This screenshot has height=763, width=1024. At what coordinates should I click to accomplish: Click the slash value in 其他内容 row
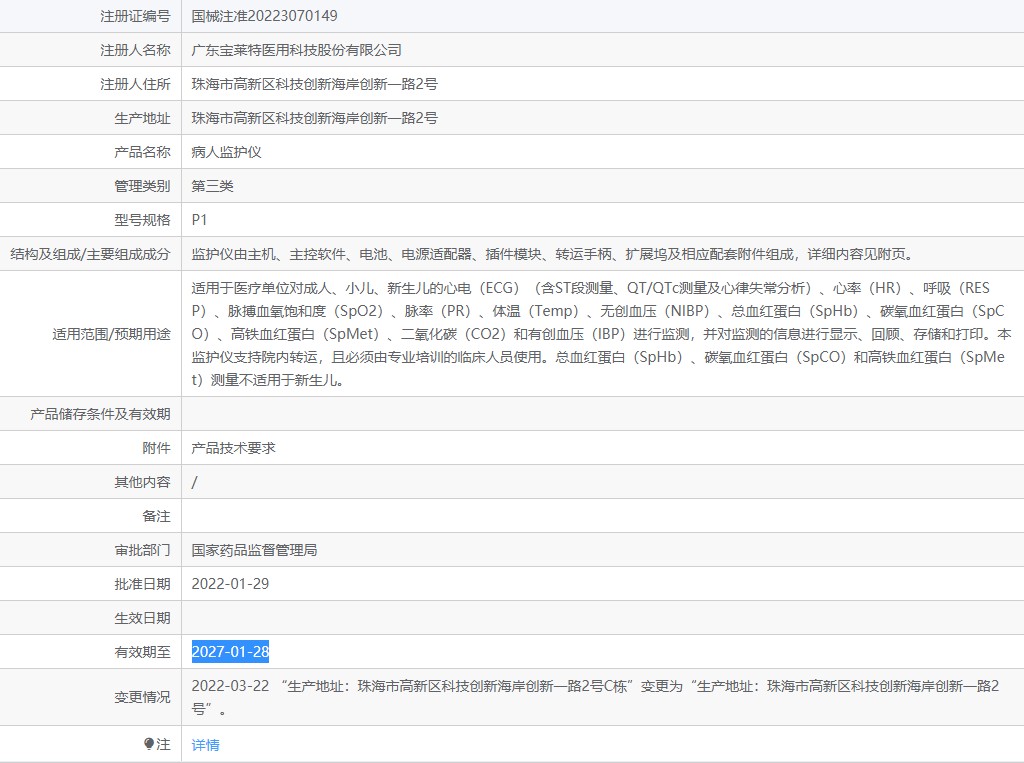[195, 482]
